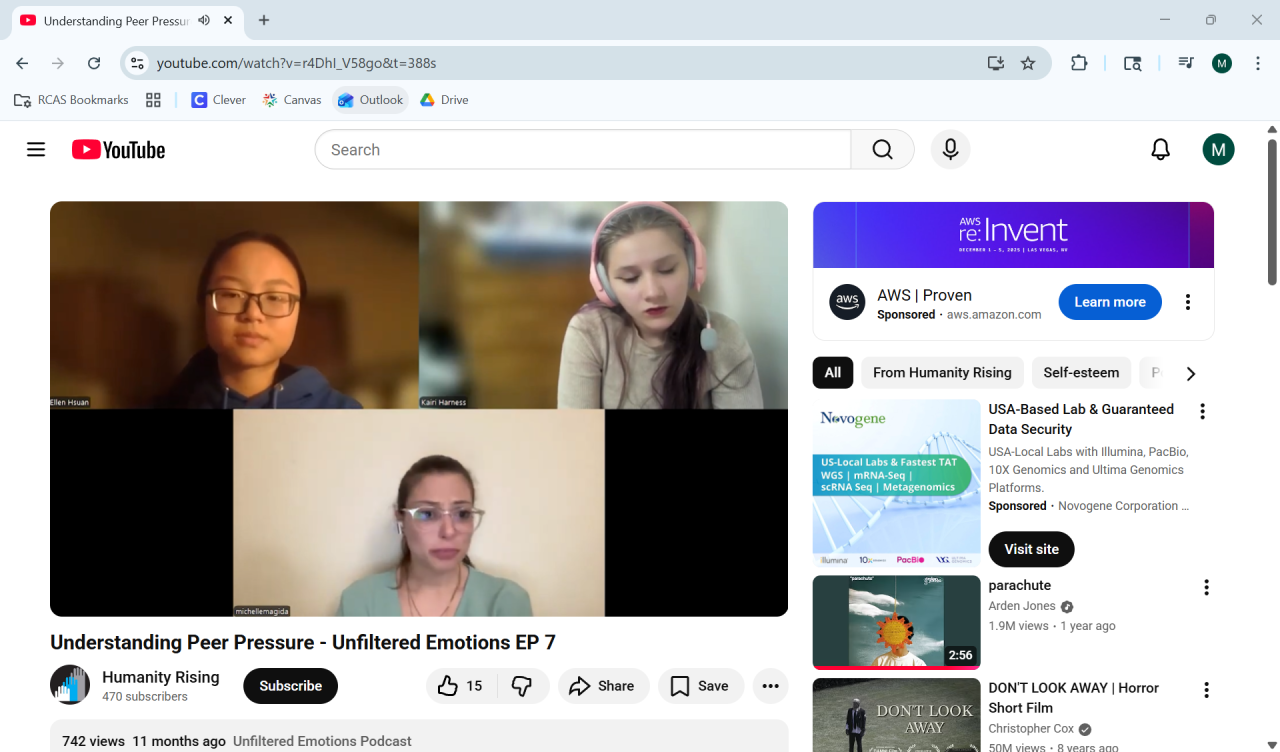Select the 'From Humanity Rising' filter chip
Viewport: 1280px width, 752px height.
pos(942,373)
